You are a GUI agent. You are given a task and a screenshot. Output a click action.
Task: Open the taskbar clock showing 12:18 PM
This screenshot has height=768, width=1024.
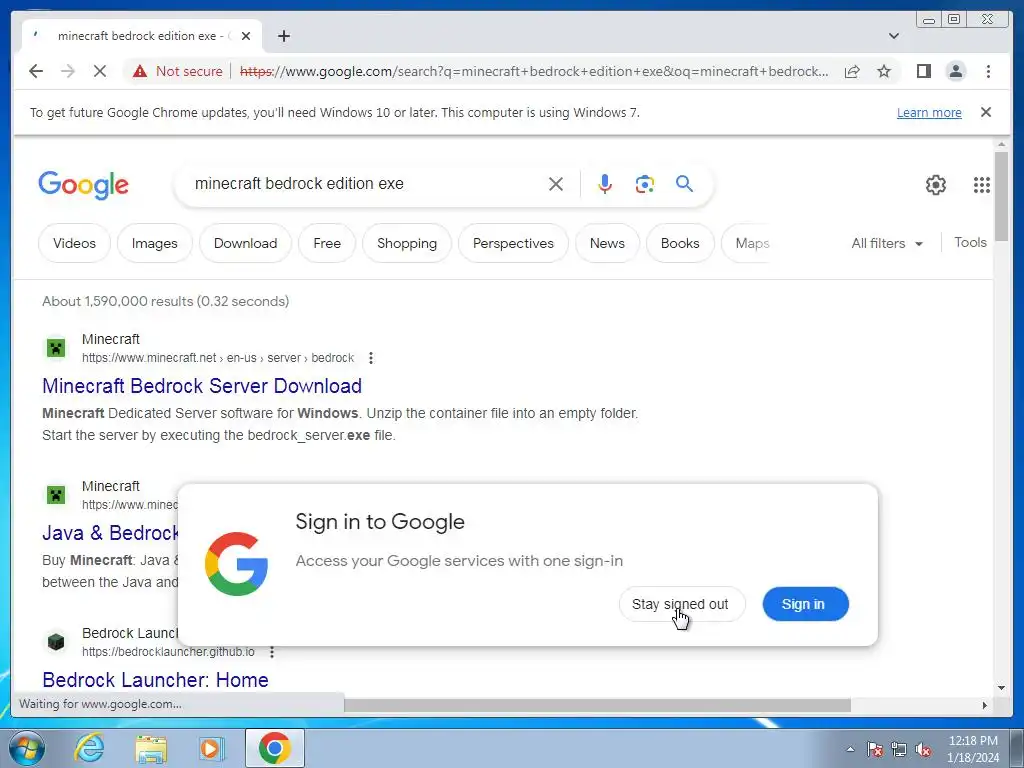972,749
